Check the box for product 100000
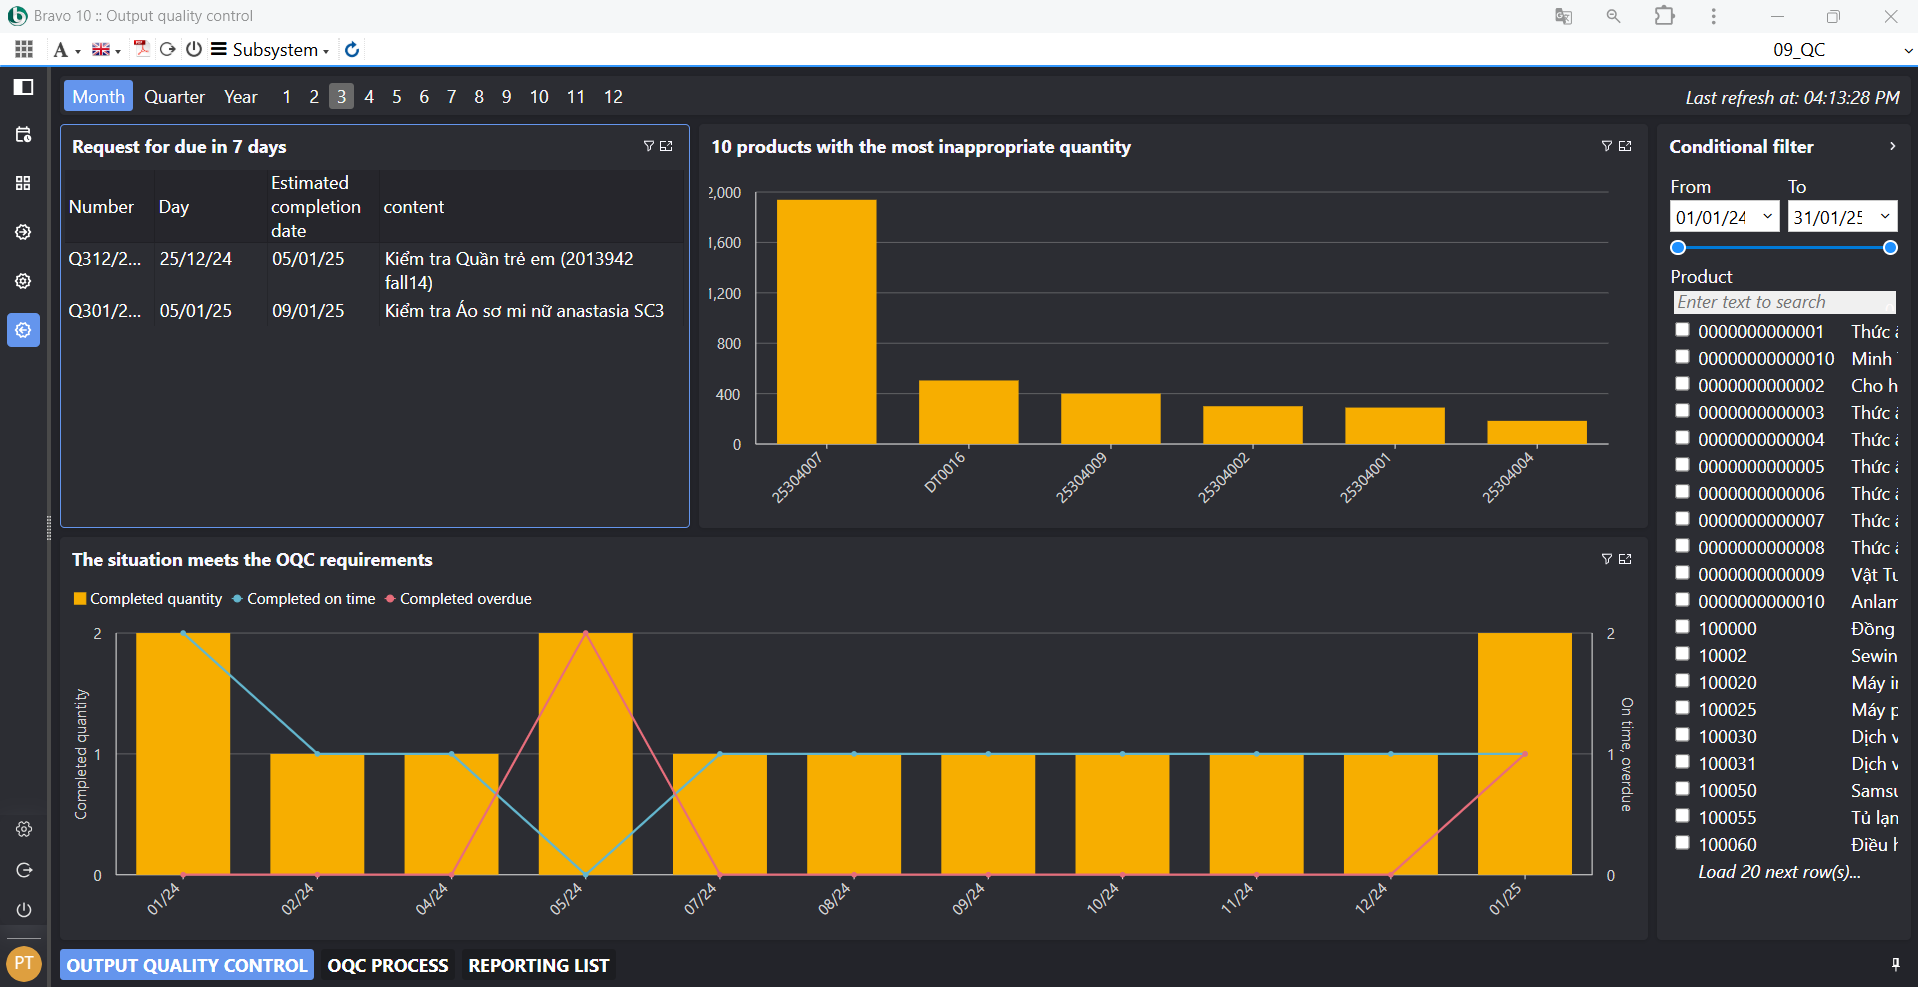 [1682, 627]
